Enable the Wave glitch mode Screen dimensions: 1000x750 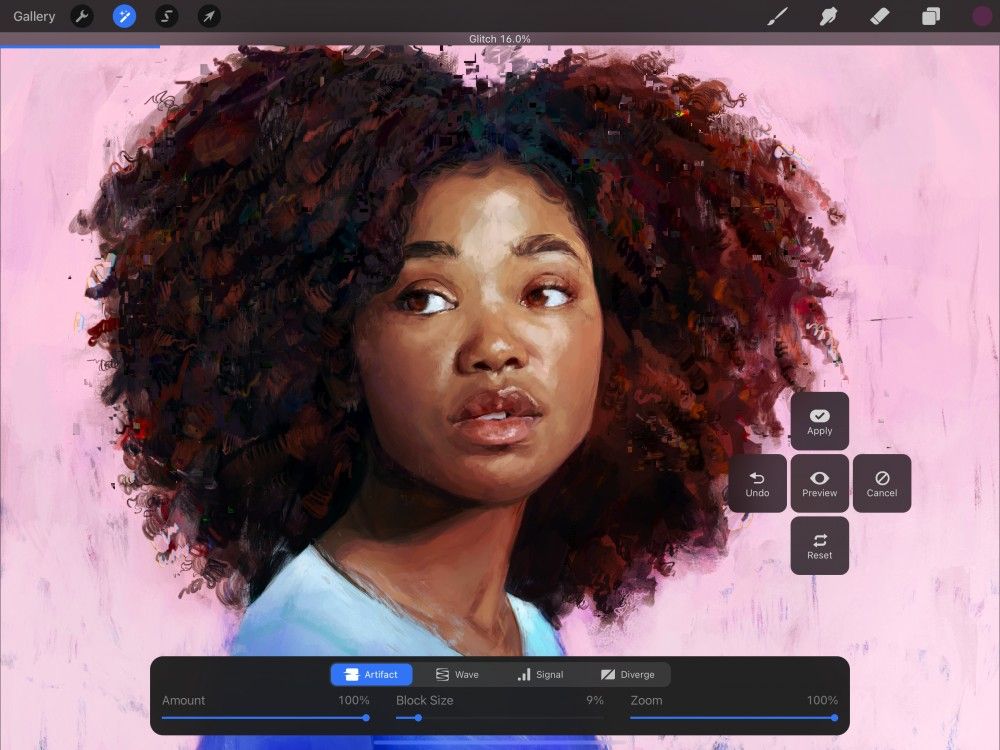[459, 674]
